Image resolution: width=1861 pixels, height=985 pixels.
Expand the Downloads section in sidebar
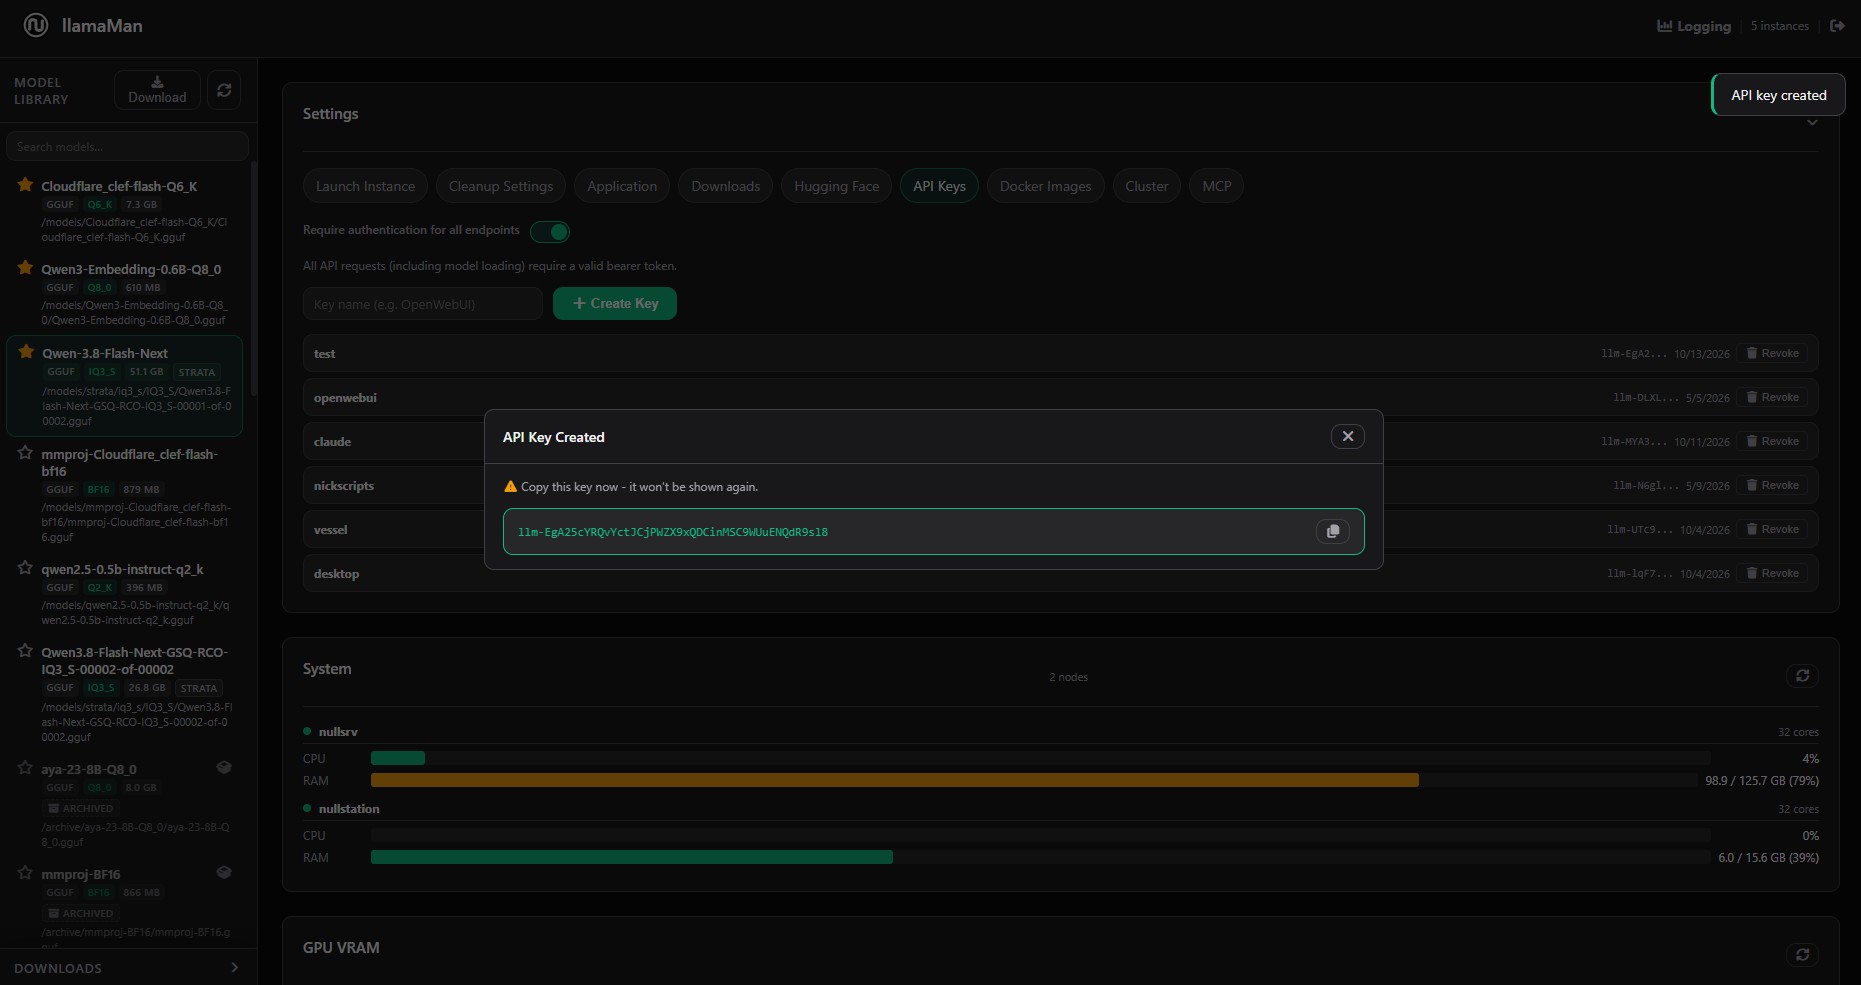click(x=128, y=968)
